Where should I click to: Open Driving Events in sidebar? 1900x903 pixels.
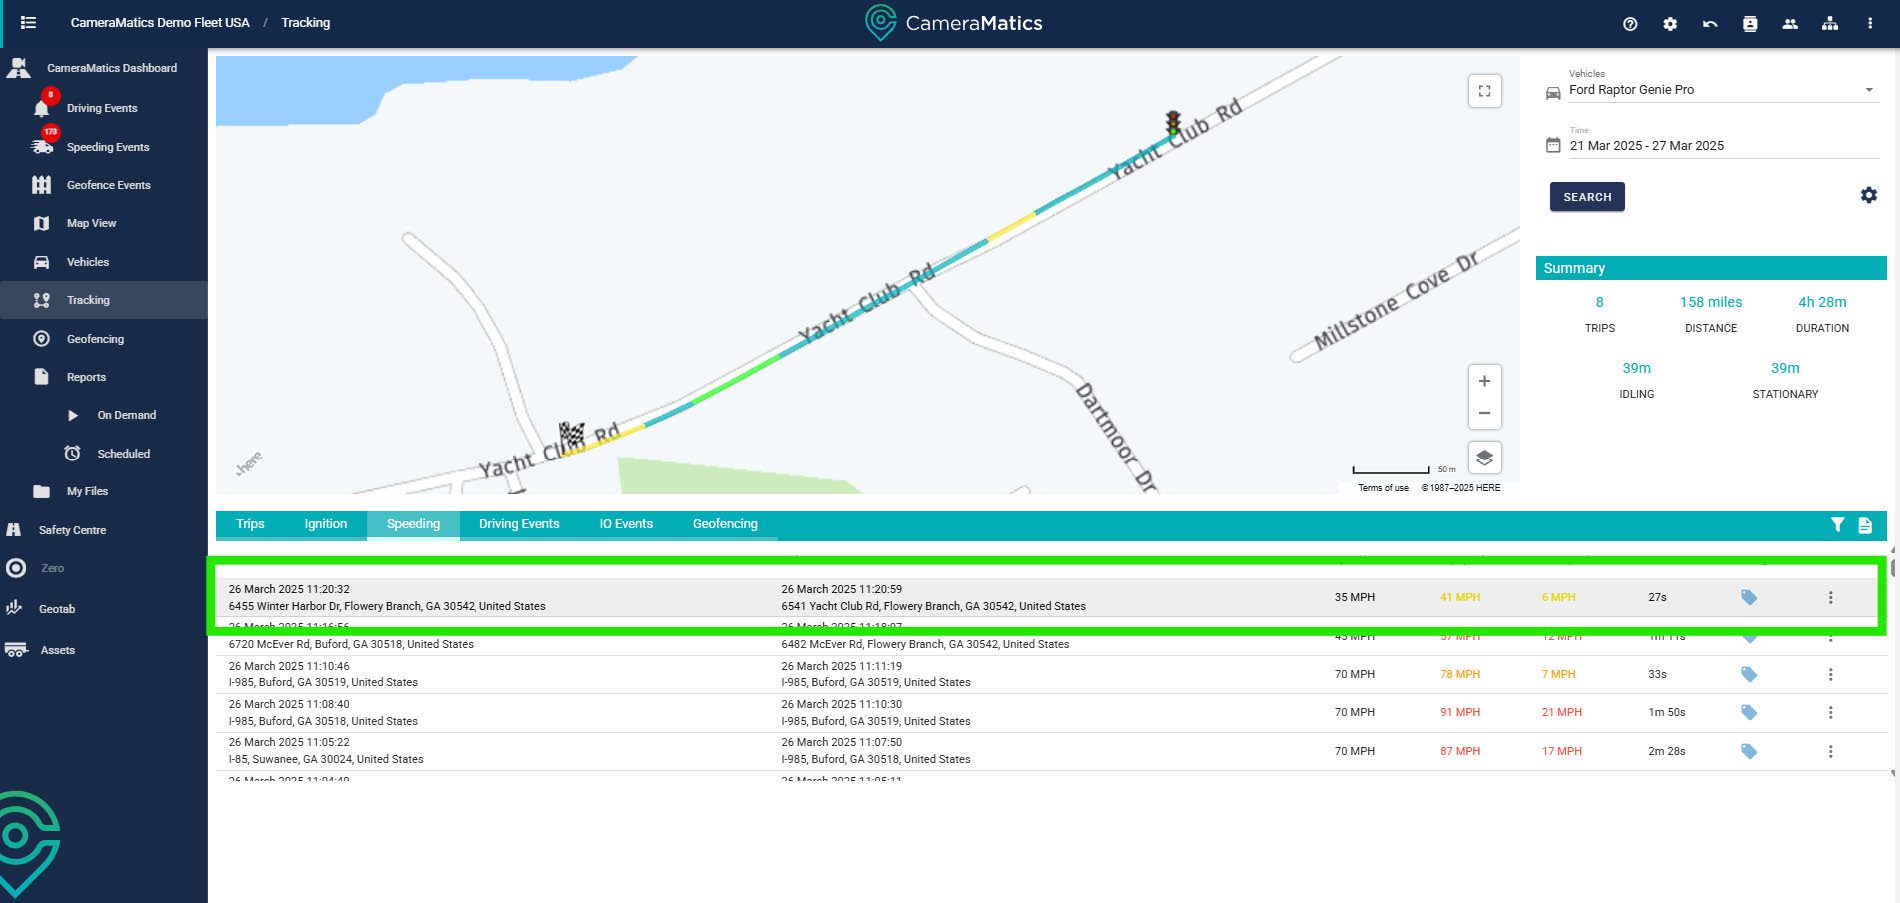tap(102, 108)
